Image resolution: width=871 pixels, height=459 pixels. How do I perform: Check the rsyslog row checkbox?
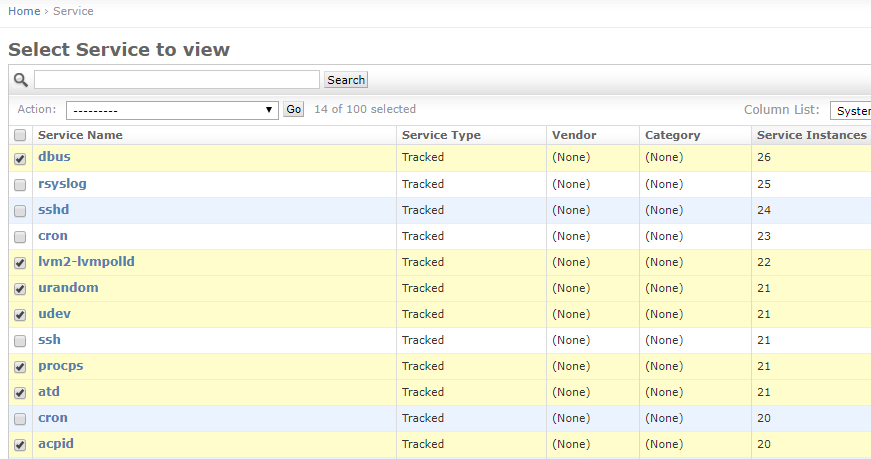[x=20, y=185]
